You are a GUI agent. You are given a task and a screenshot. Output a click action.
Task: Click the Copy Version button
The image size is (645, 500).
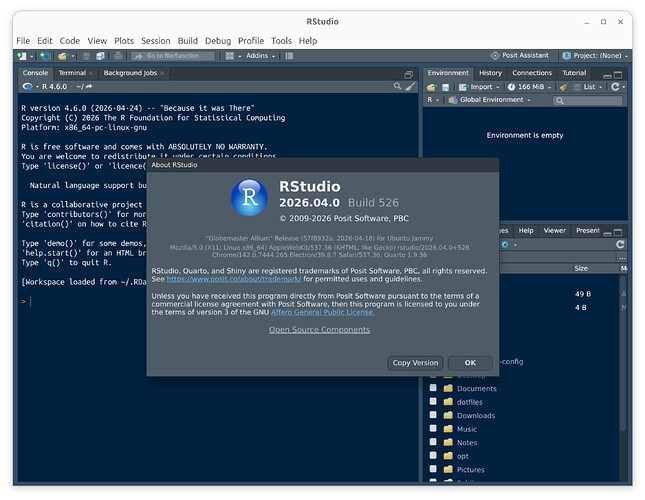[x=415, y=363]
